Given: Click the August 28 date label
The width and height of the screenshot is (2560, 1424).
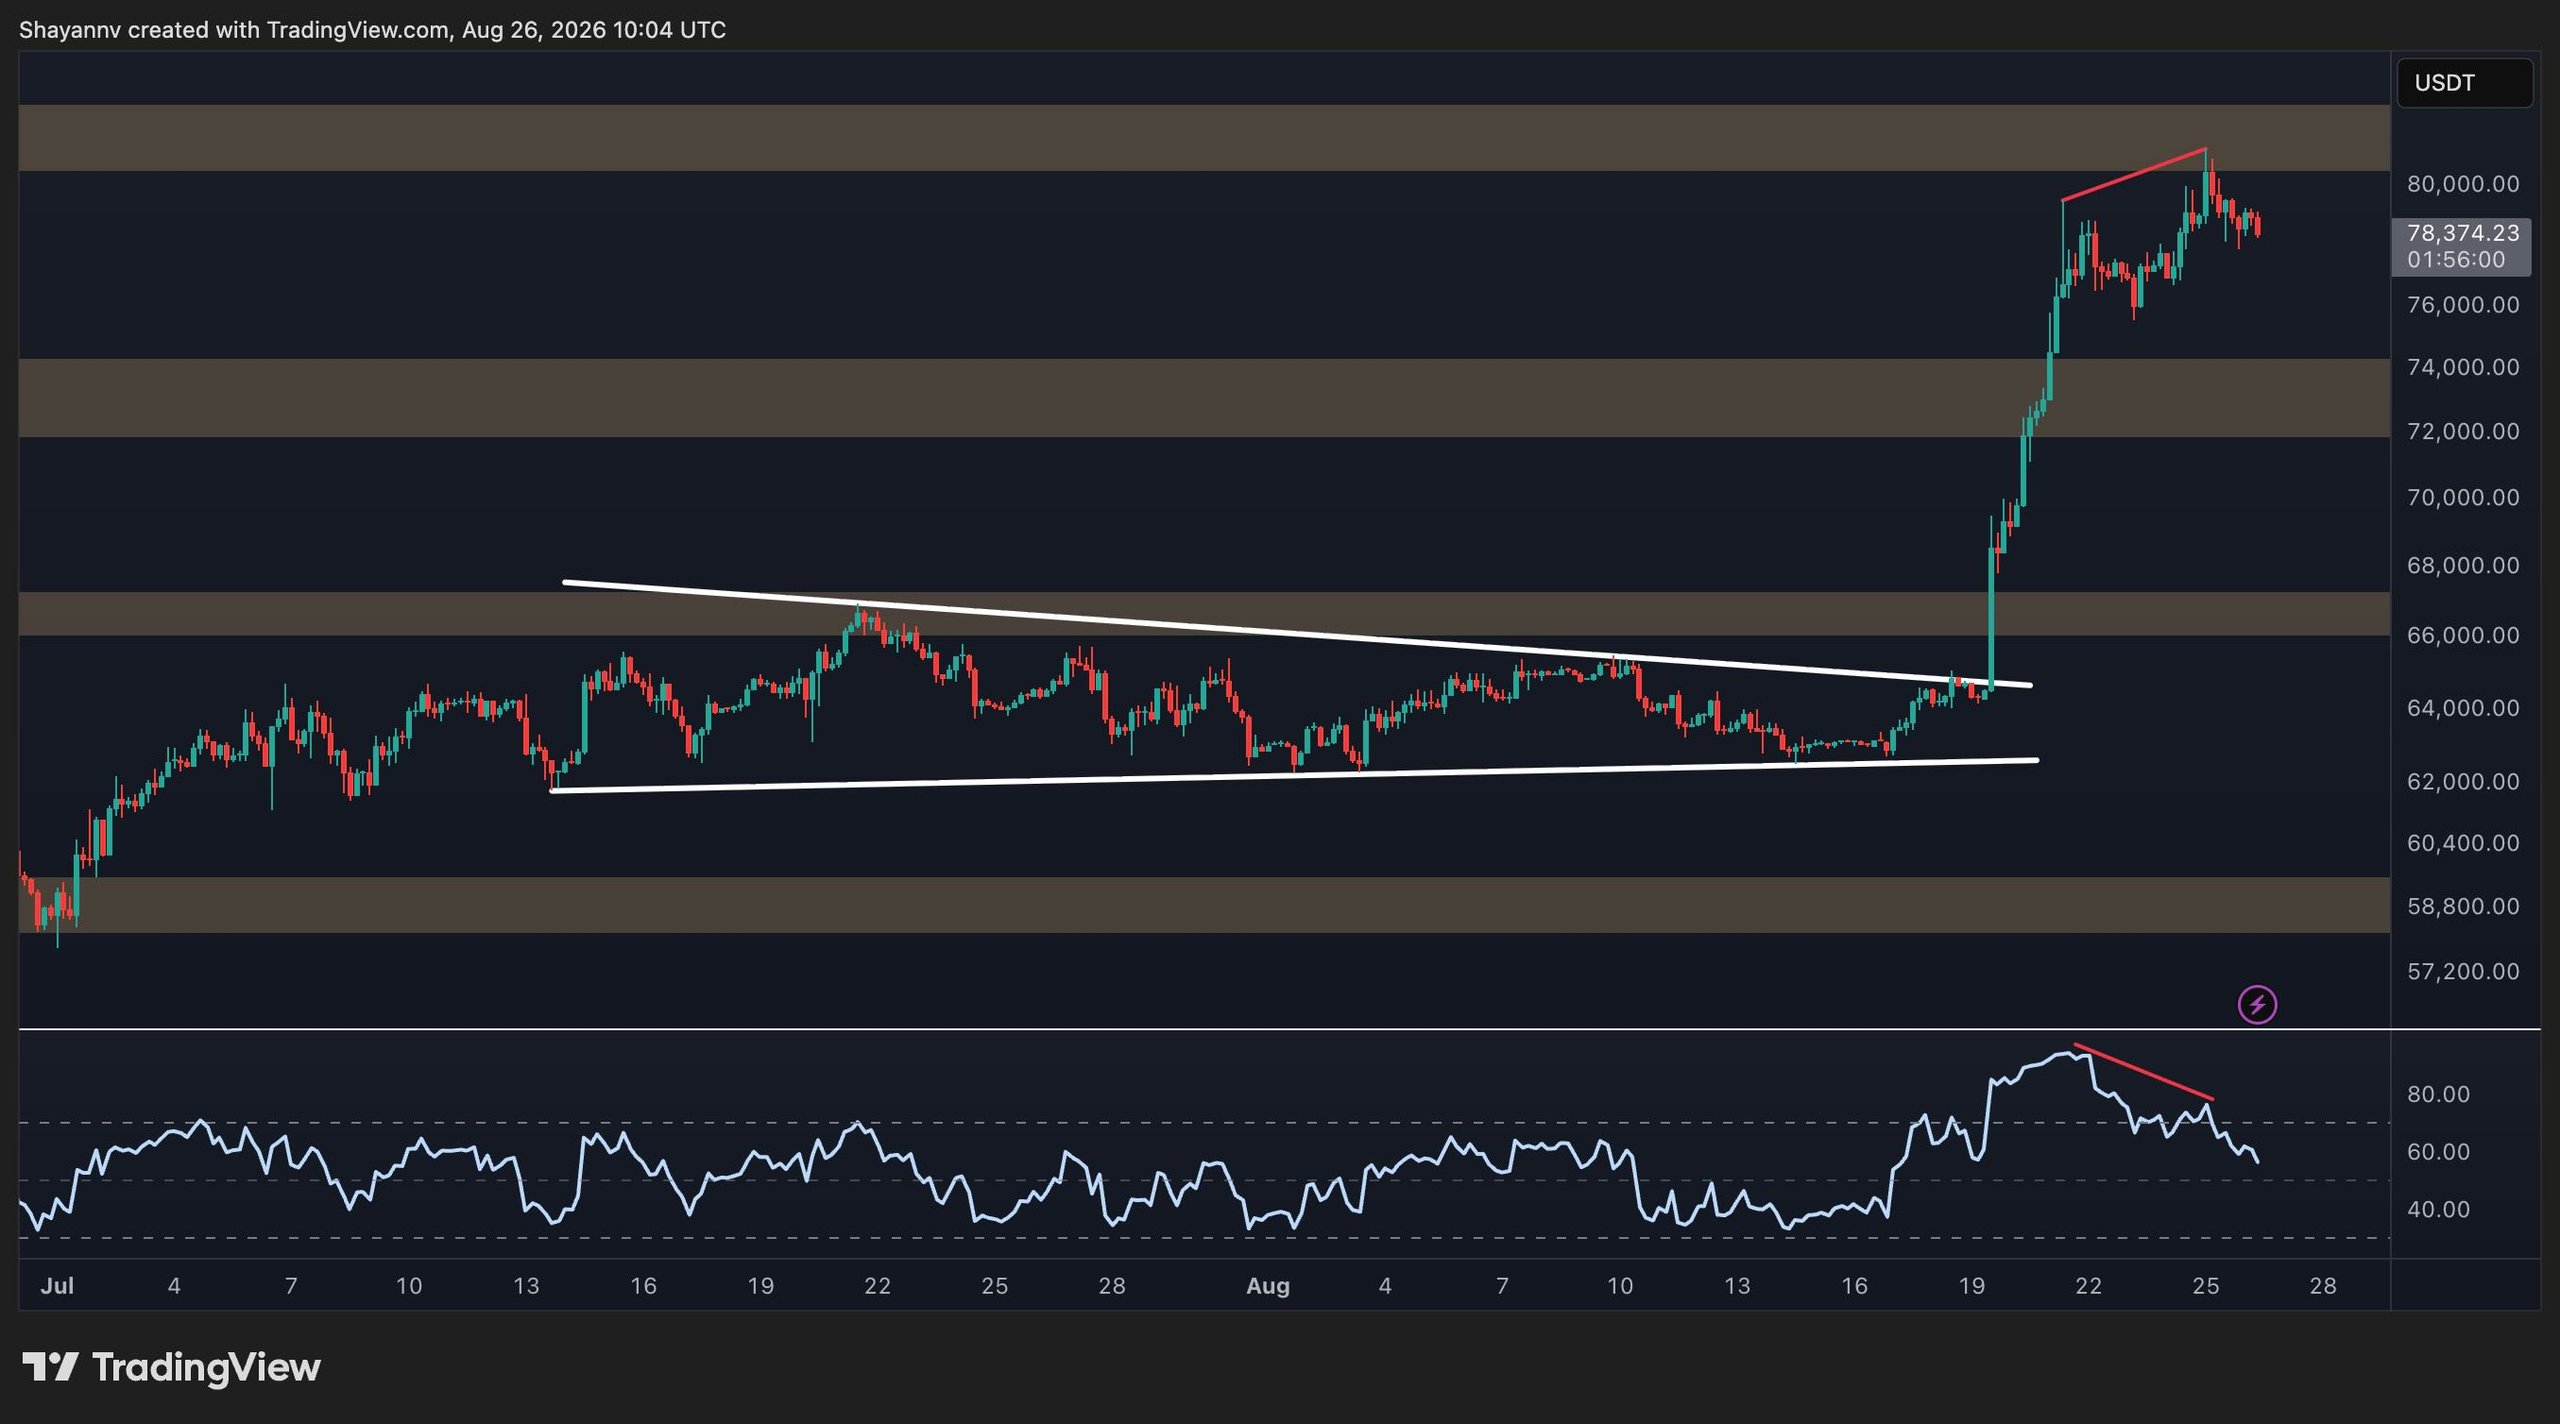Looking at the screenshot, I should [x=2322, y=1286].
